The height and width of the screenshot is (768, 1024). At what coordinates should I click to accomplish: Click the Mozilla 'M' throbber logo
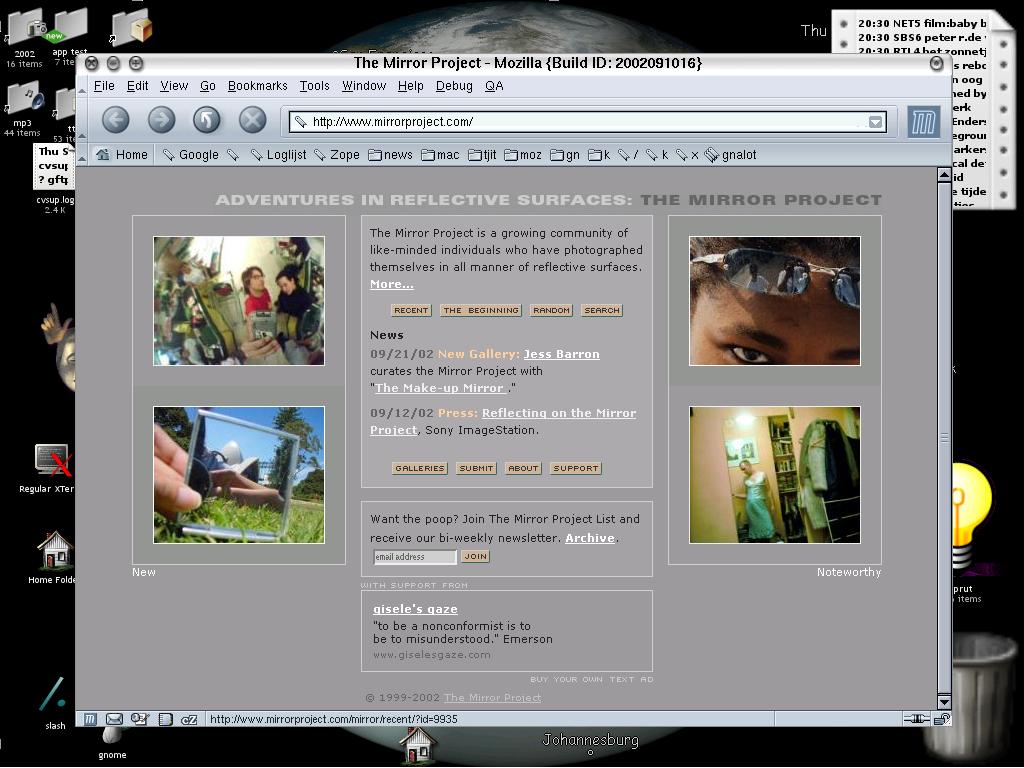(x=923, y=121)
